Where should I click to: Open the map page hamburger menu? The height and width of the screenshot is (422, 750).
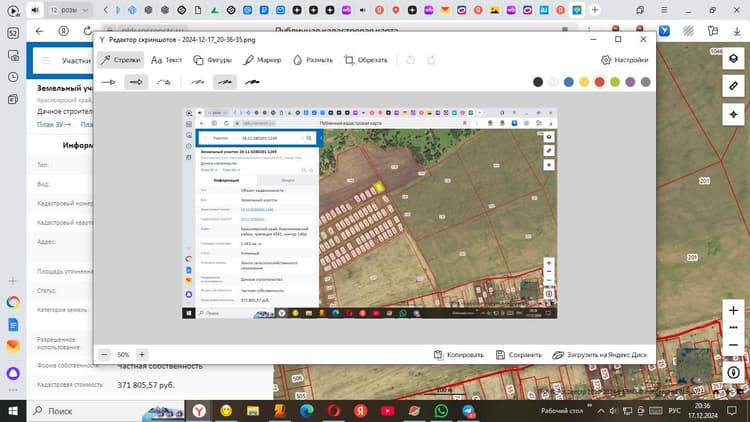click(46, 61)
